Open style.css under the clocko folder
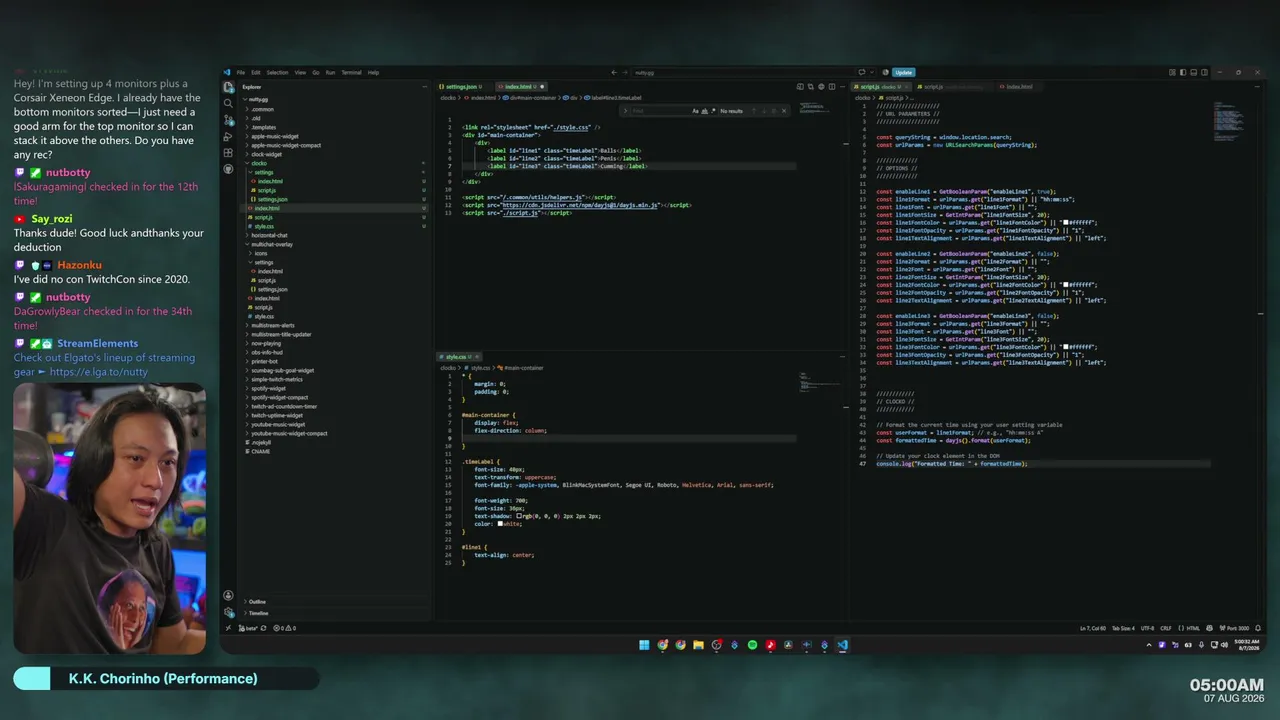 tap(264, 226)
